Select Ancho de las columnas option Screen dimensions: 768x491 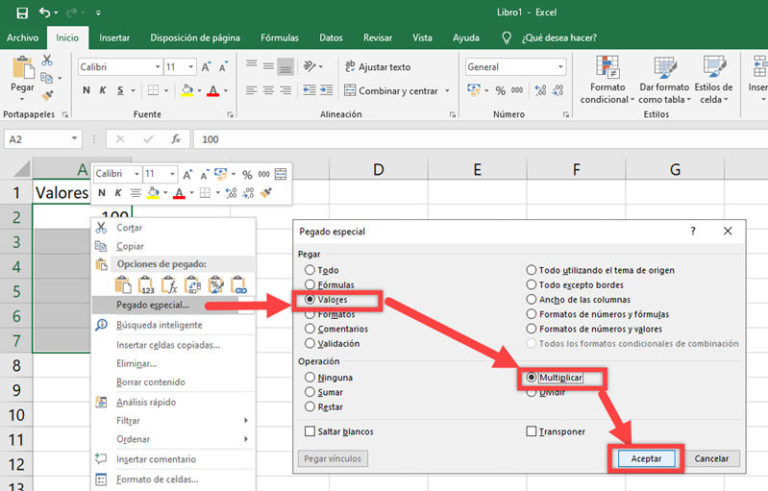(x=531, y=299)
